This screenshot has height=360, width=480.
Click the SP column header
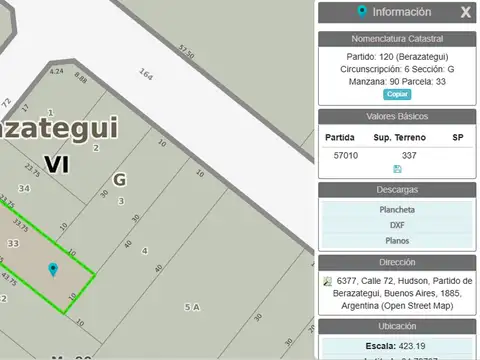tap(458, 138)
